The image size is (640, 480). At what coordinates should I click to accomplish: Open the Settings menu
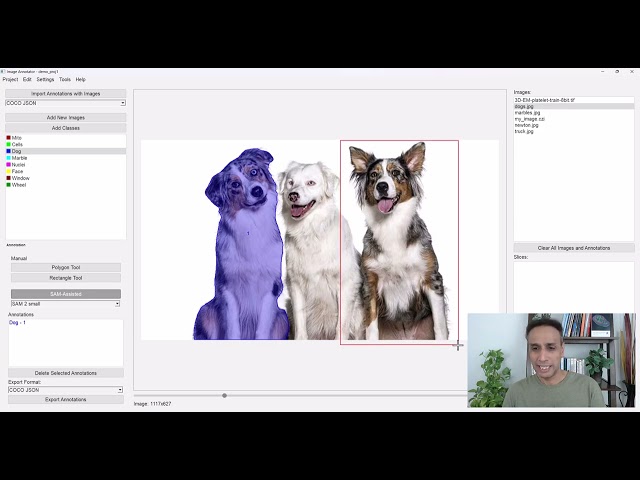[x=45, y=80]
